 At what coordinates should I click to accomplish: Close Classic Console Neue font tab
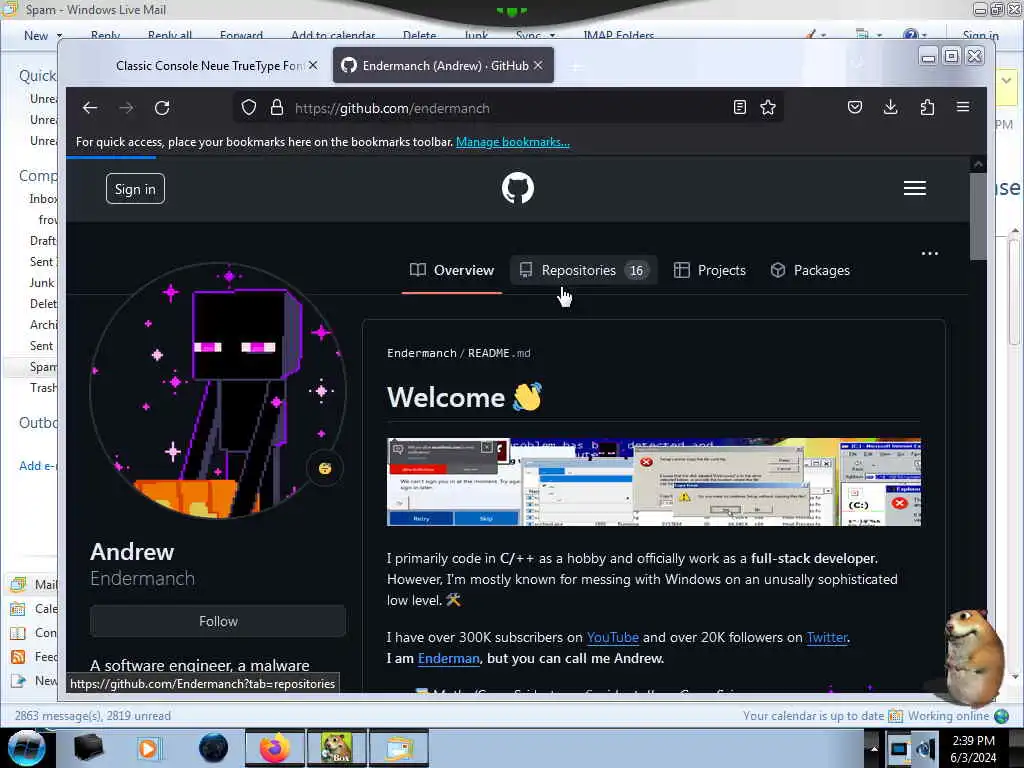click(x=313, y=65)
